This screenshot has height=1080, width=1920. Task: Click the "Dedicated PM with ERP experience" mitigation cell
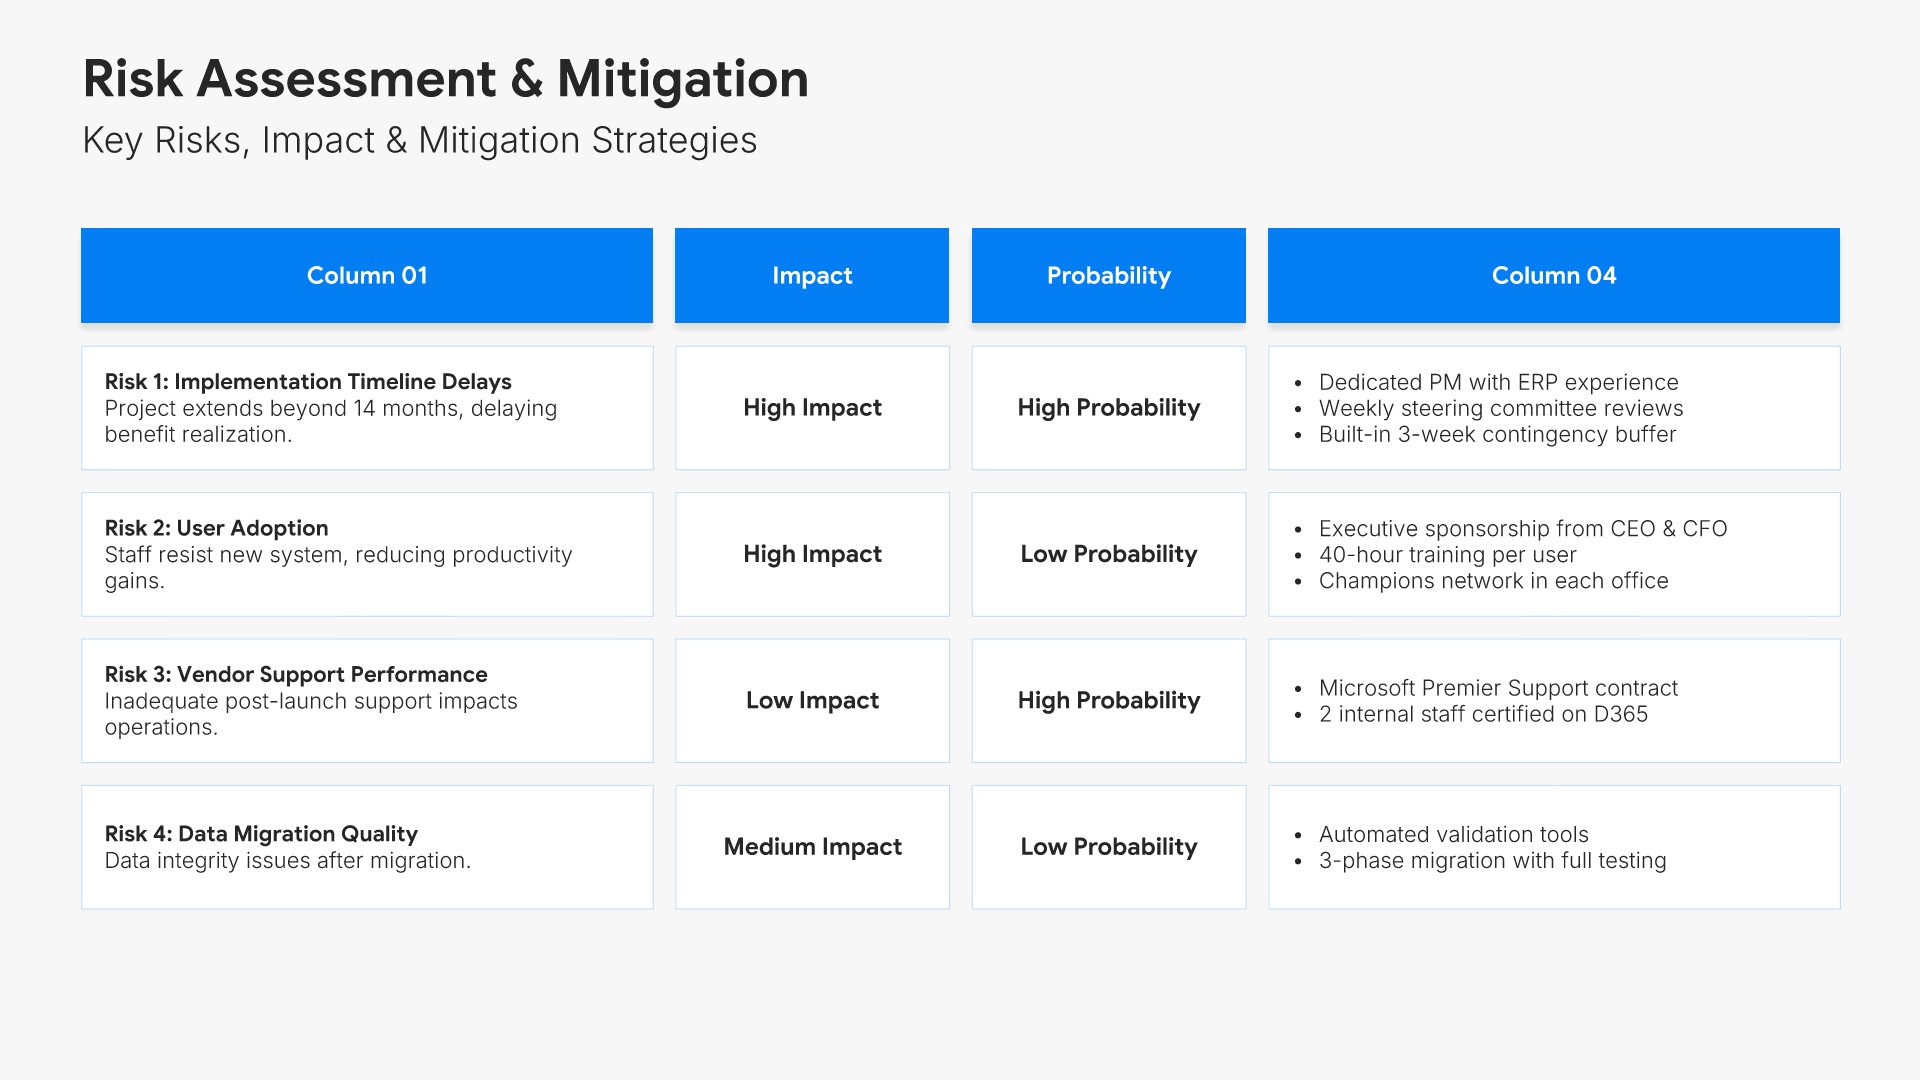[x=1553, y=408]
